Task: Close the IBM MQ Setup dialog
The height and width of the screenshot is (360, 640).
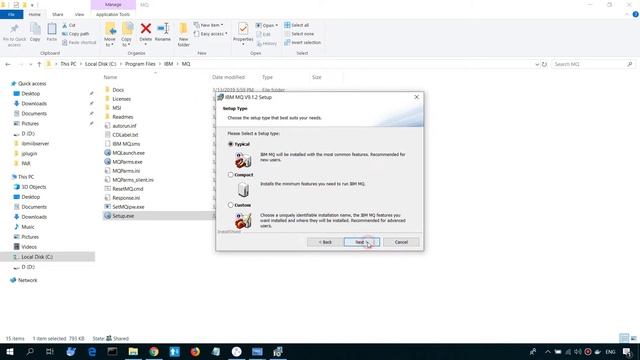Action: click(x=416, y=97)
